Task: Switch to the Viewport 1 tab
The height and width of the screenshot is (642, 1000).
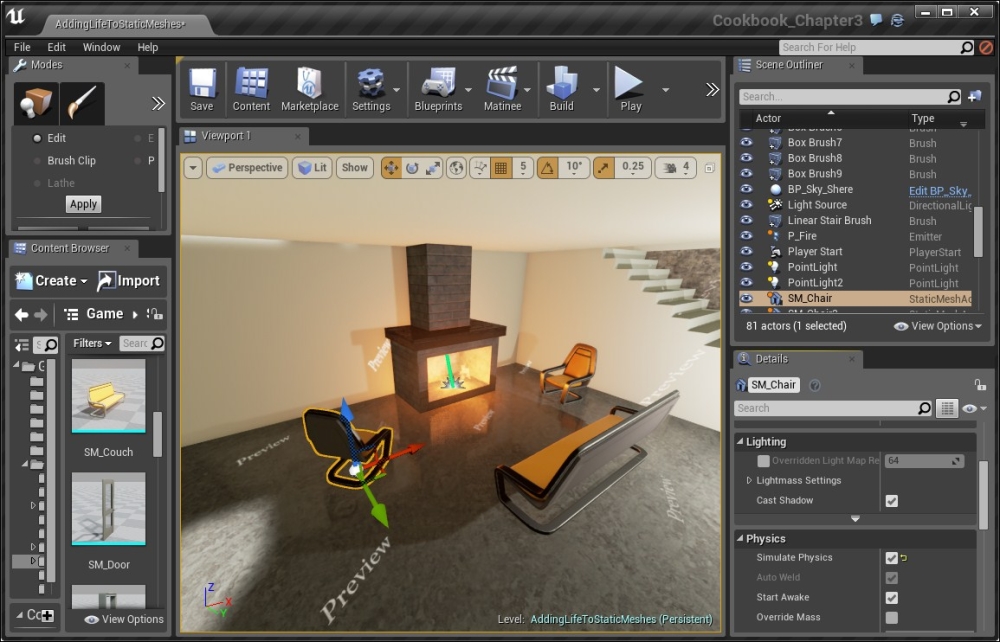Action: click(244, 136)
